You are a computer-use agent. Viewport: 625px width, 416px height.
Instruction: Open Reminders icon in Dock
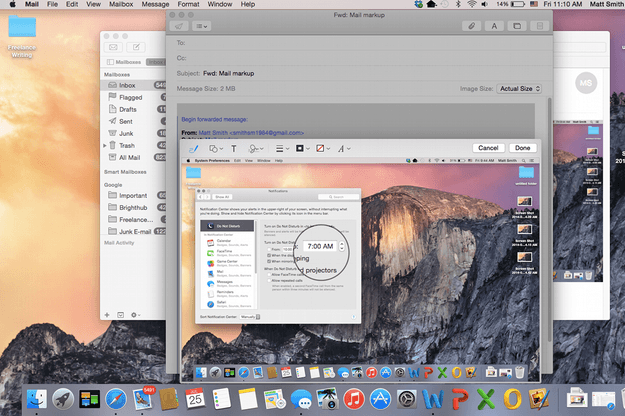coord(221,399)
